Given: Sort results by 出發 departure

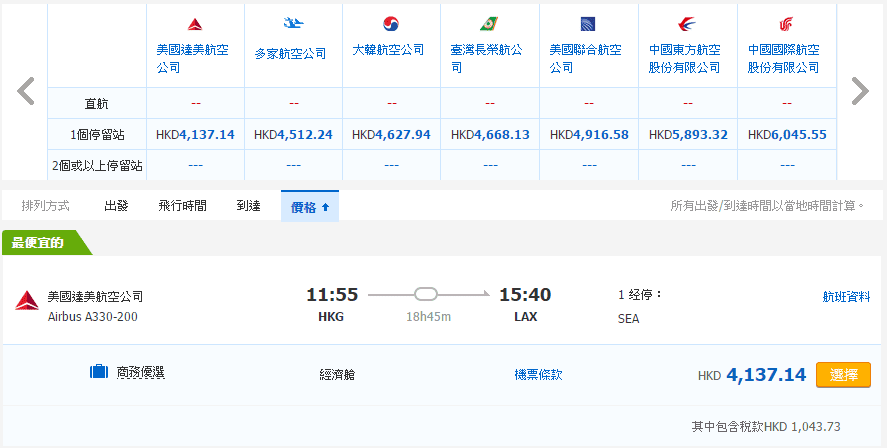Looking at the screenshot, I should pyautogui.click(x=116, y=206).
